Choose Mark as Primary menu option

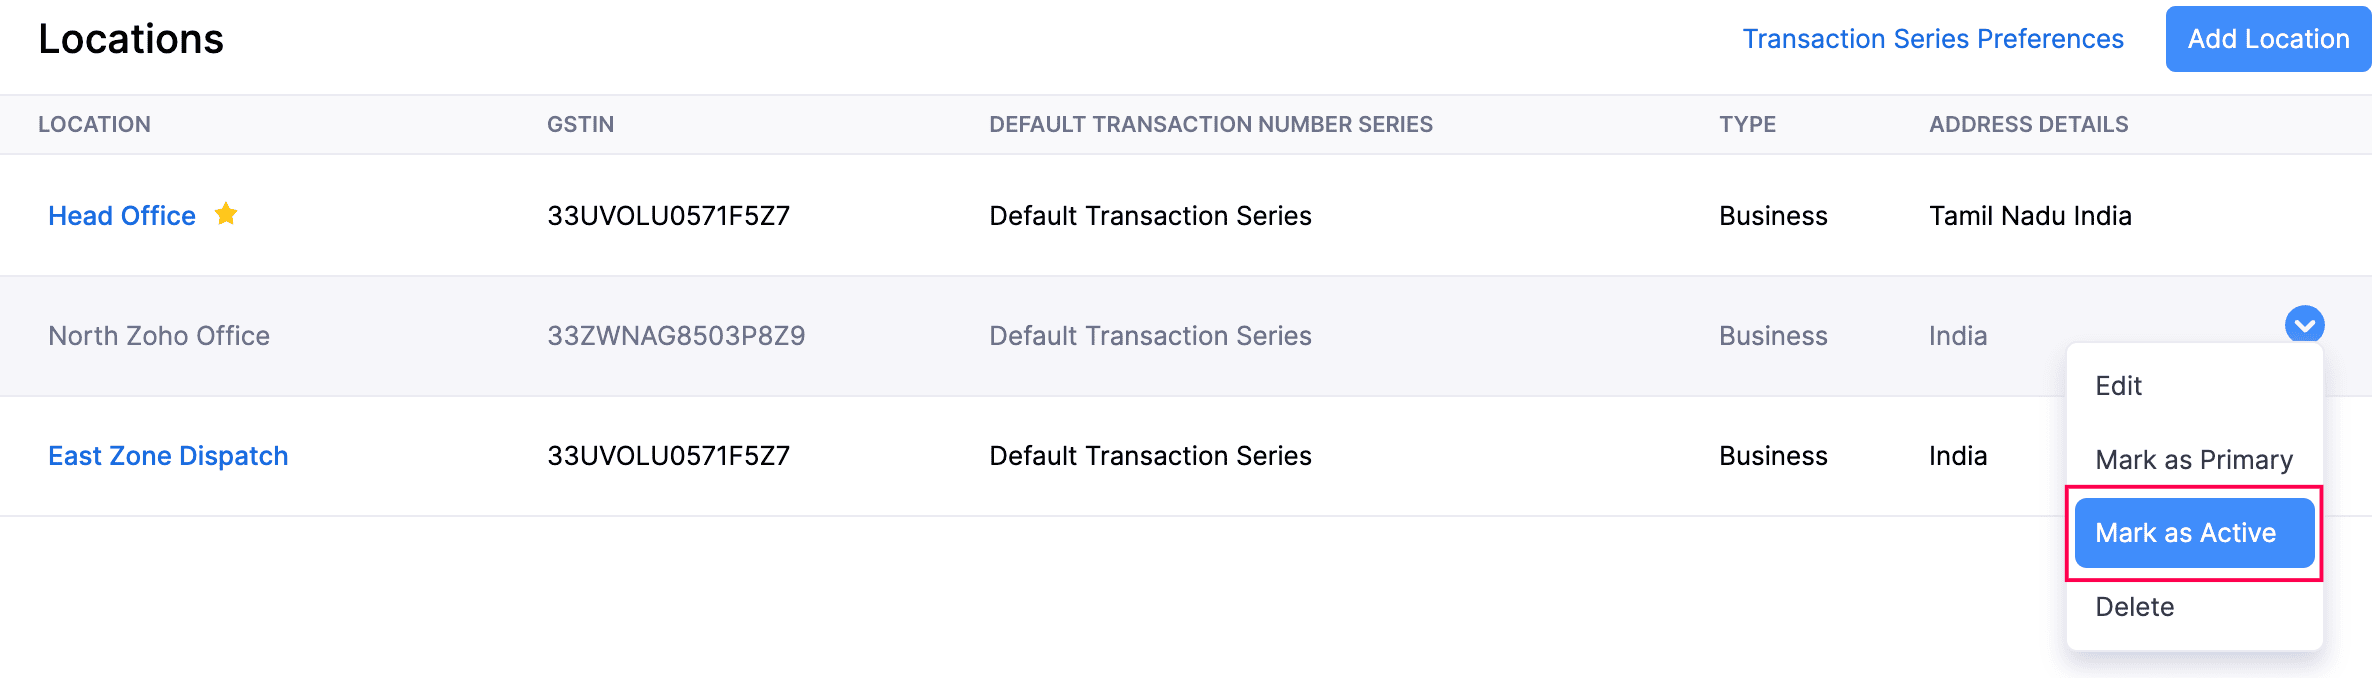(x=2194, y=460)
